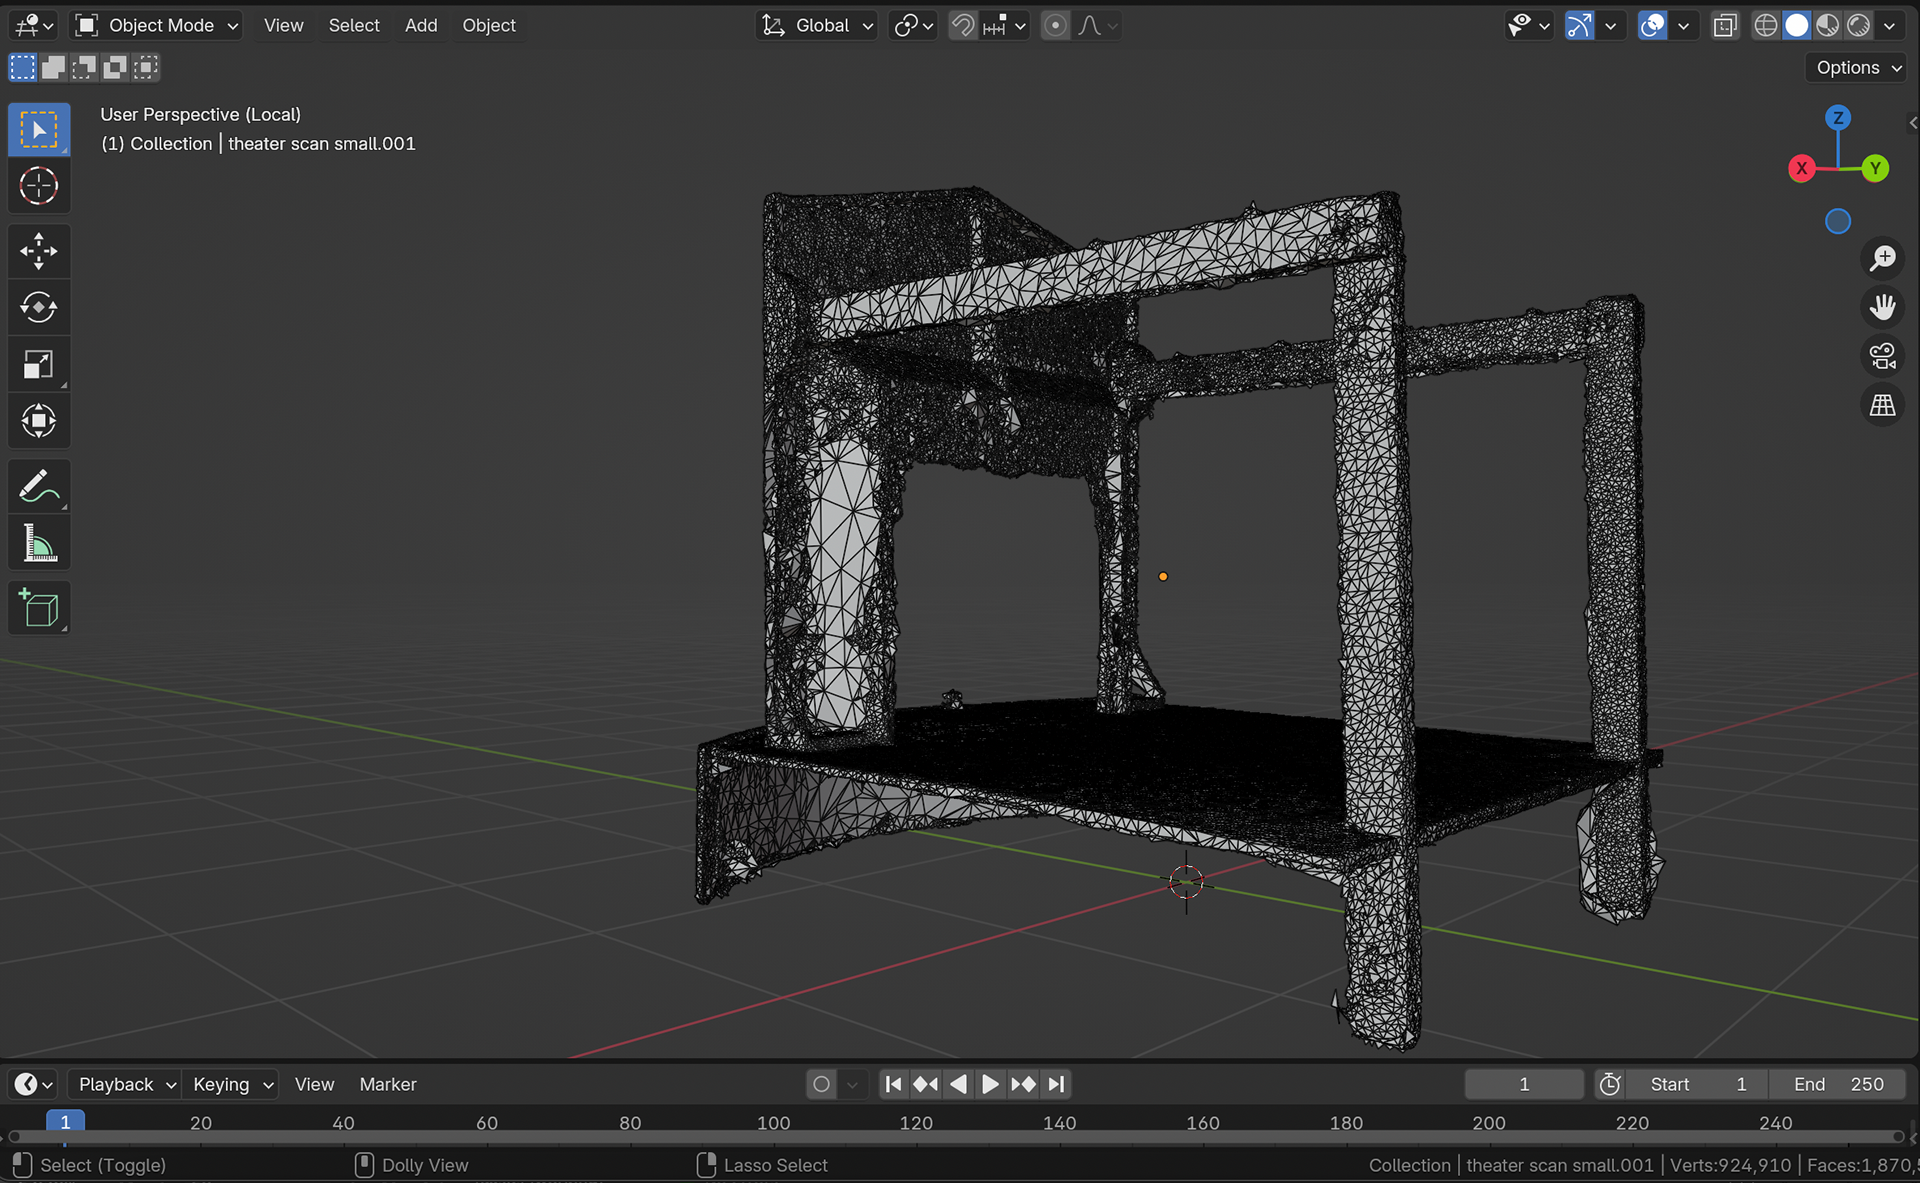Screen dimensions: 1920x1183
Task: Click the X axis on navigation gizmo
Action: 1802,168
